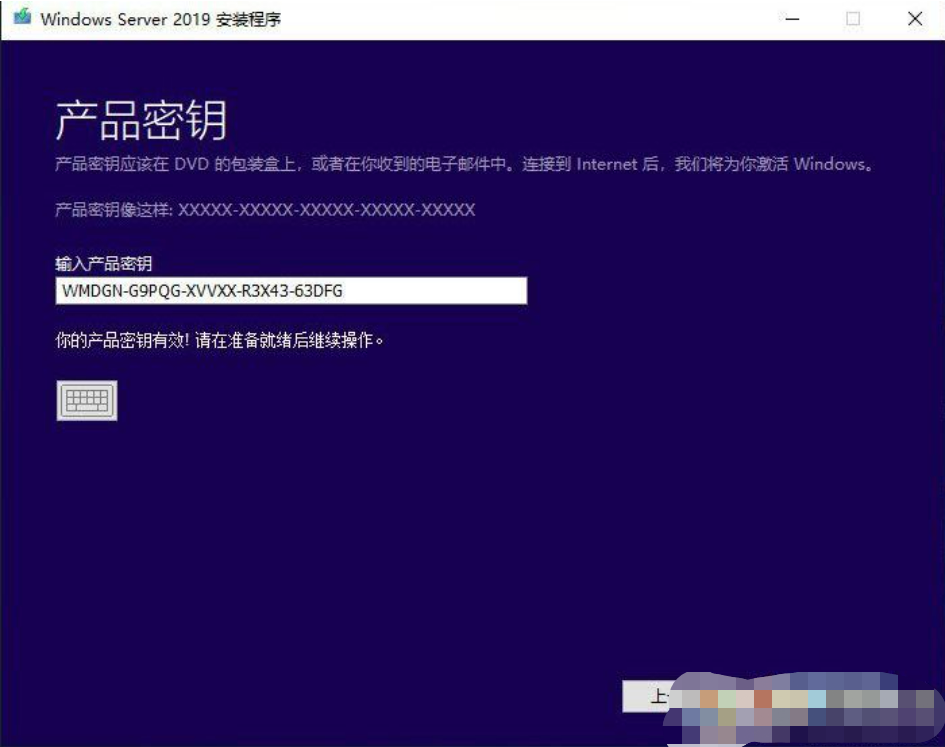The height and width of the screenshot is (747, 945).
Task: Click the window title 'Windows Server 2019 安装程序'
Action: pyautogui.click(x=160, y=19)
